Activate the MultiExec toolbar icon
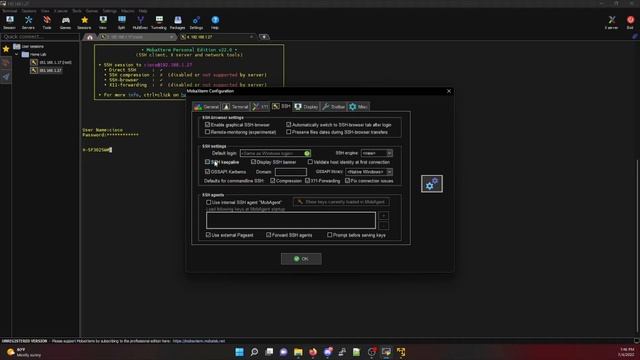Screen dimensions: 640x360 (x=140, y=22)
